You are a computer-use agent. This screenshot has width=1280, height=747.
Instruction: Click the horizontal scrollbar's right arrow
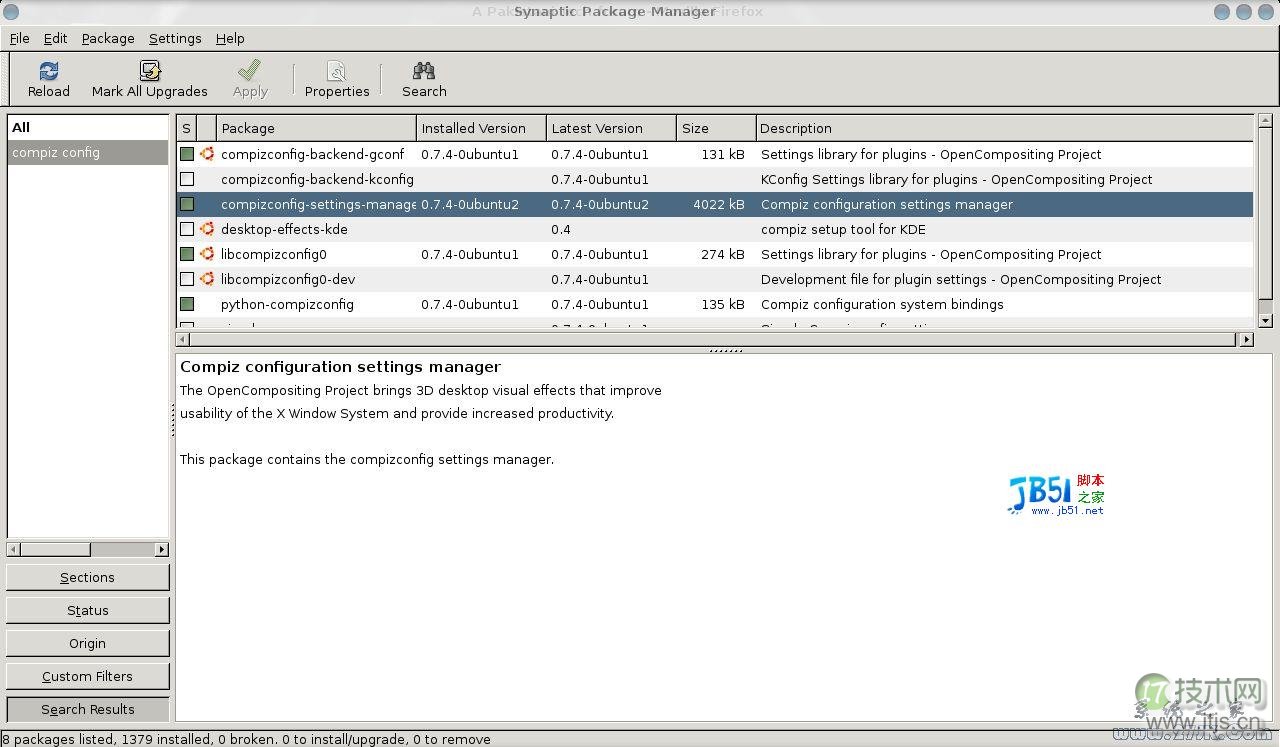1245,339
